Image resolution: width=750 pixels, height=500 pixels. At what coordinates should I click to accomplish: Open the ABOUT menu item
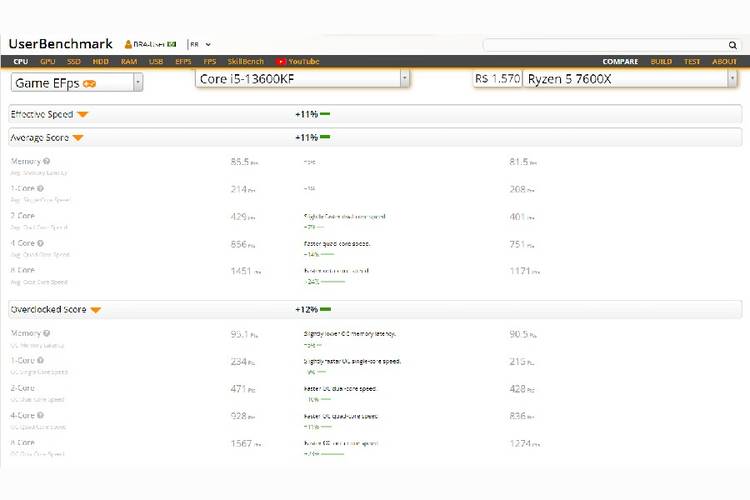point(724,61)
